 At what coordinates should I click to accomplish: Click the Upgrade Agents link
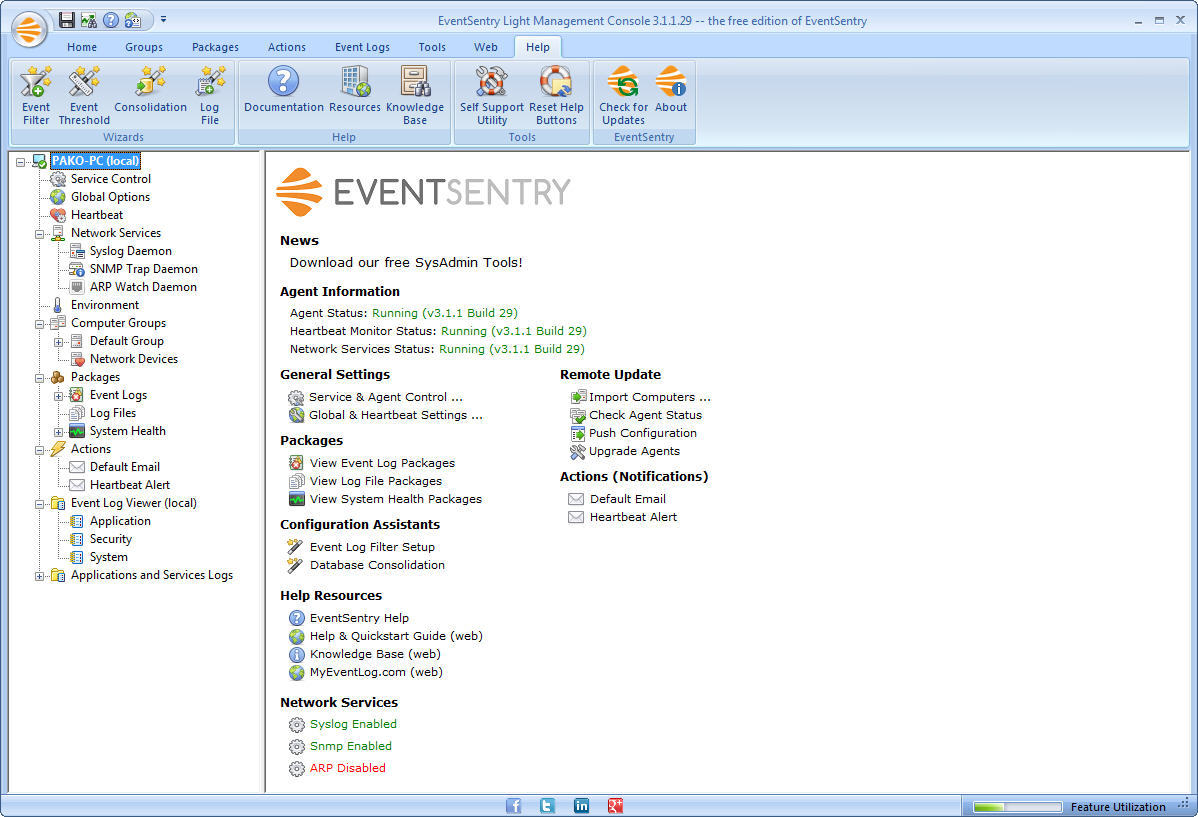point(634,451)
